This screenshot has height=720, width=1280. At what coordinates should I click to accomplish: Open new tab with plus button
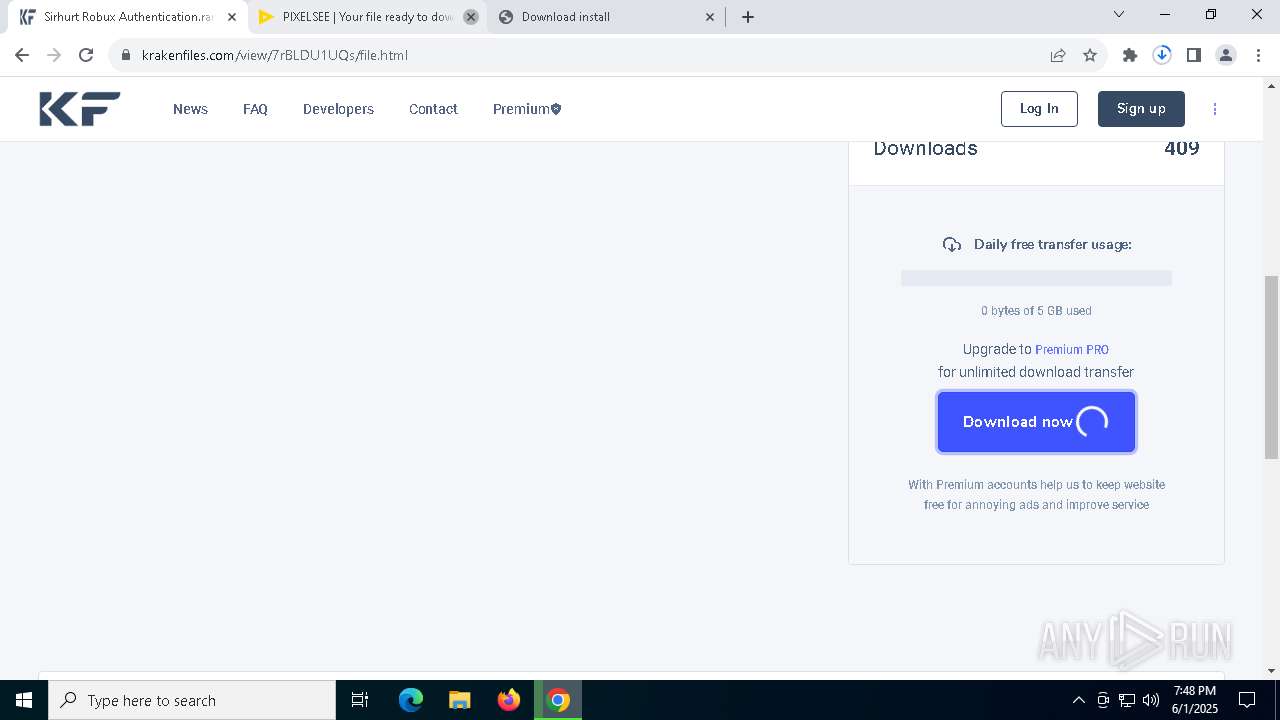click(748, 16)
